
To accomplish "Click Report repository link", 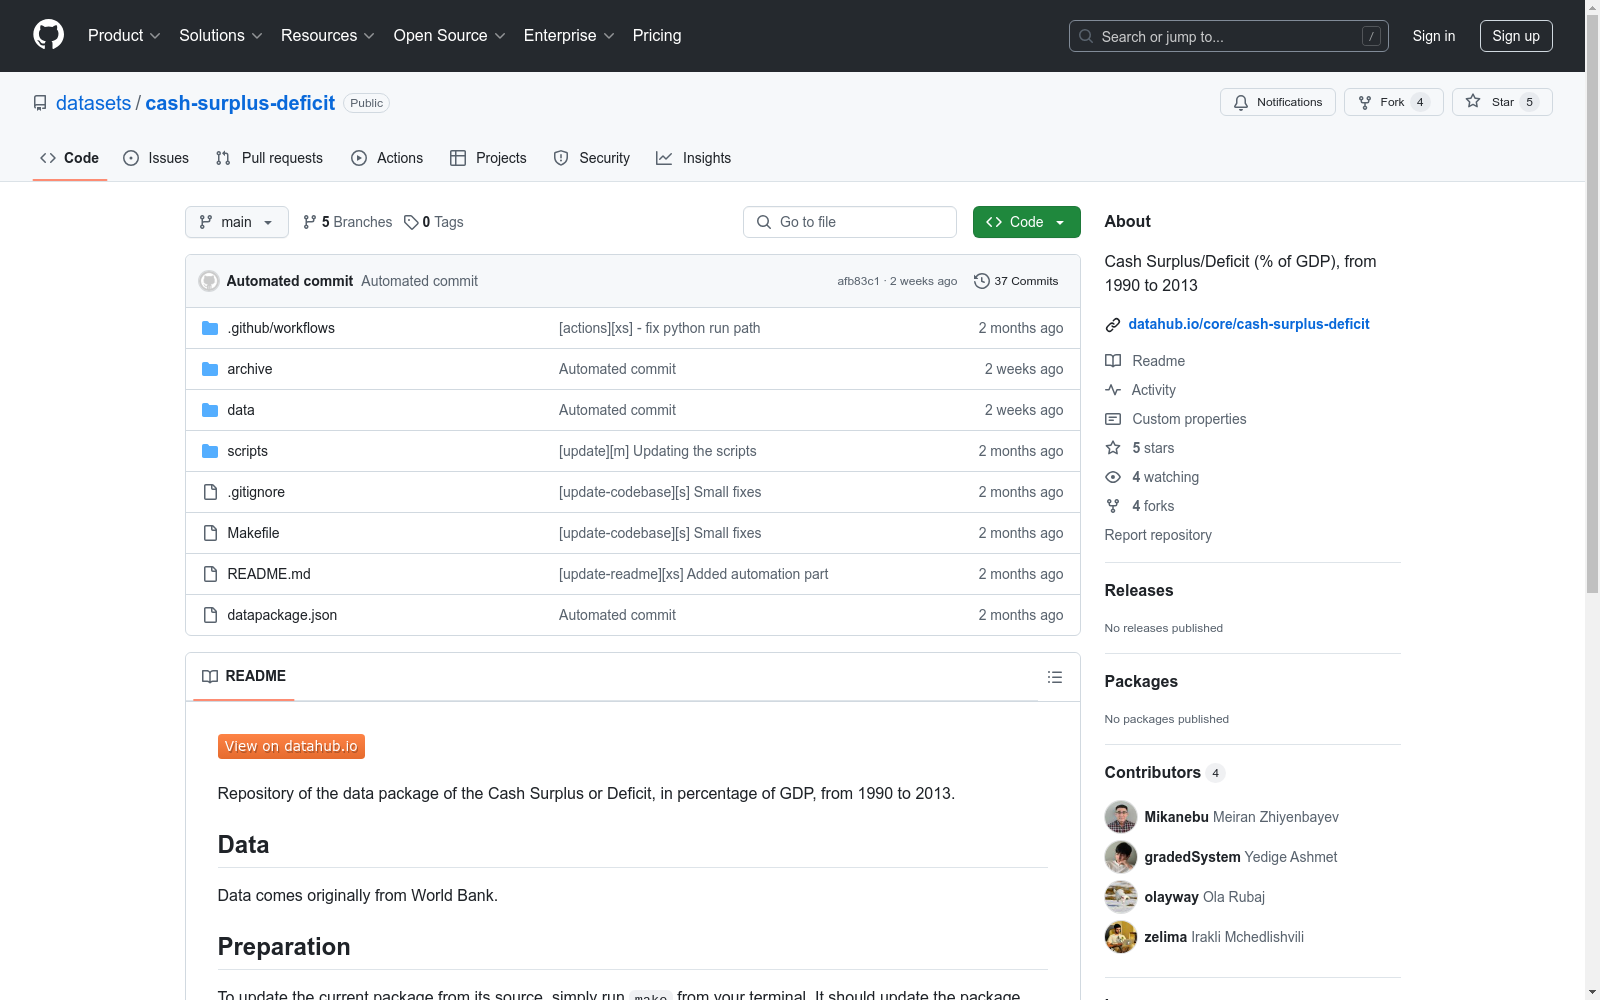I will (1158, 535).
